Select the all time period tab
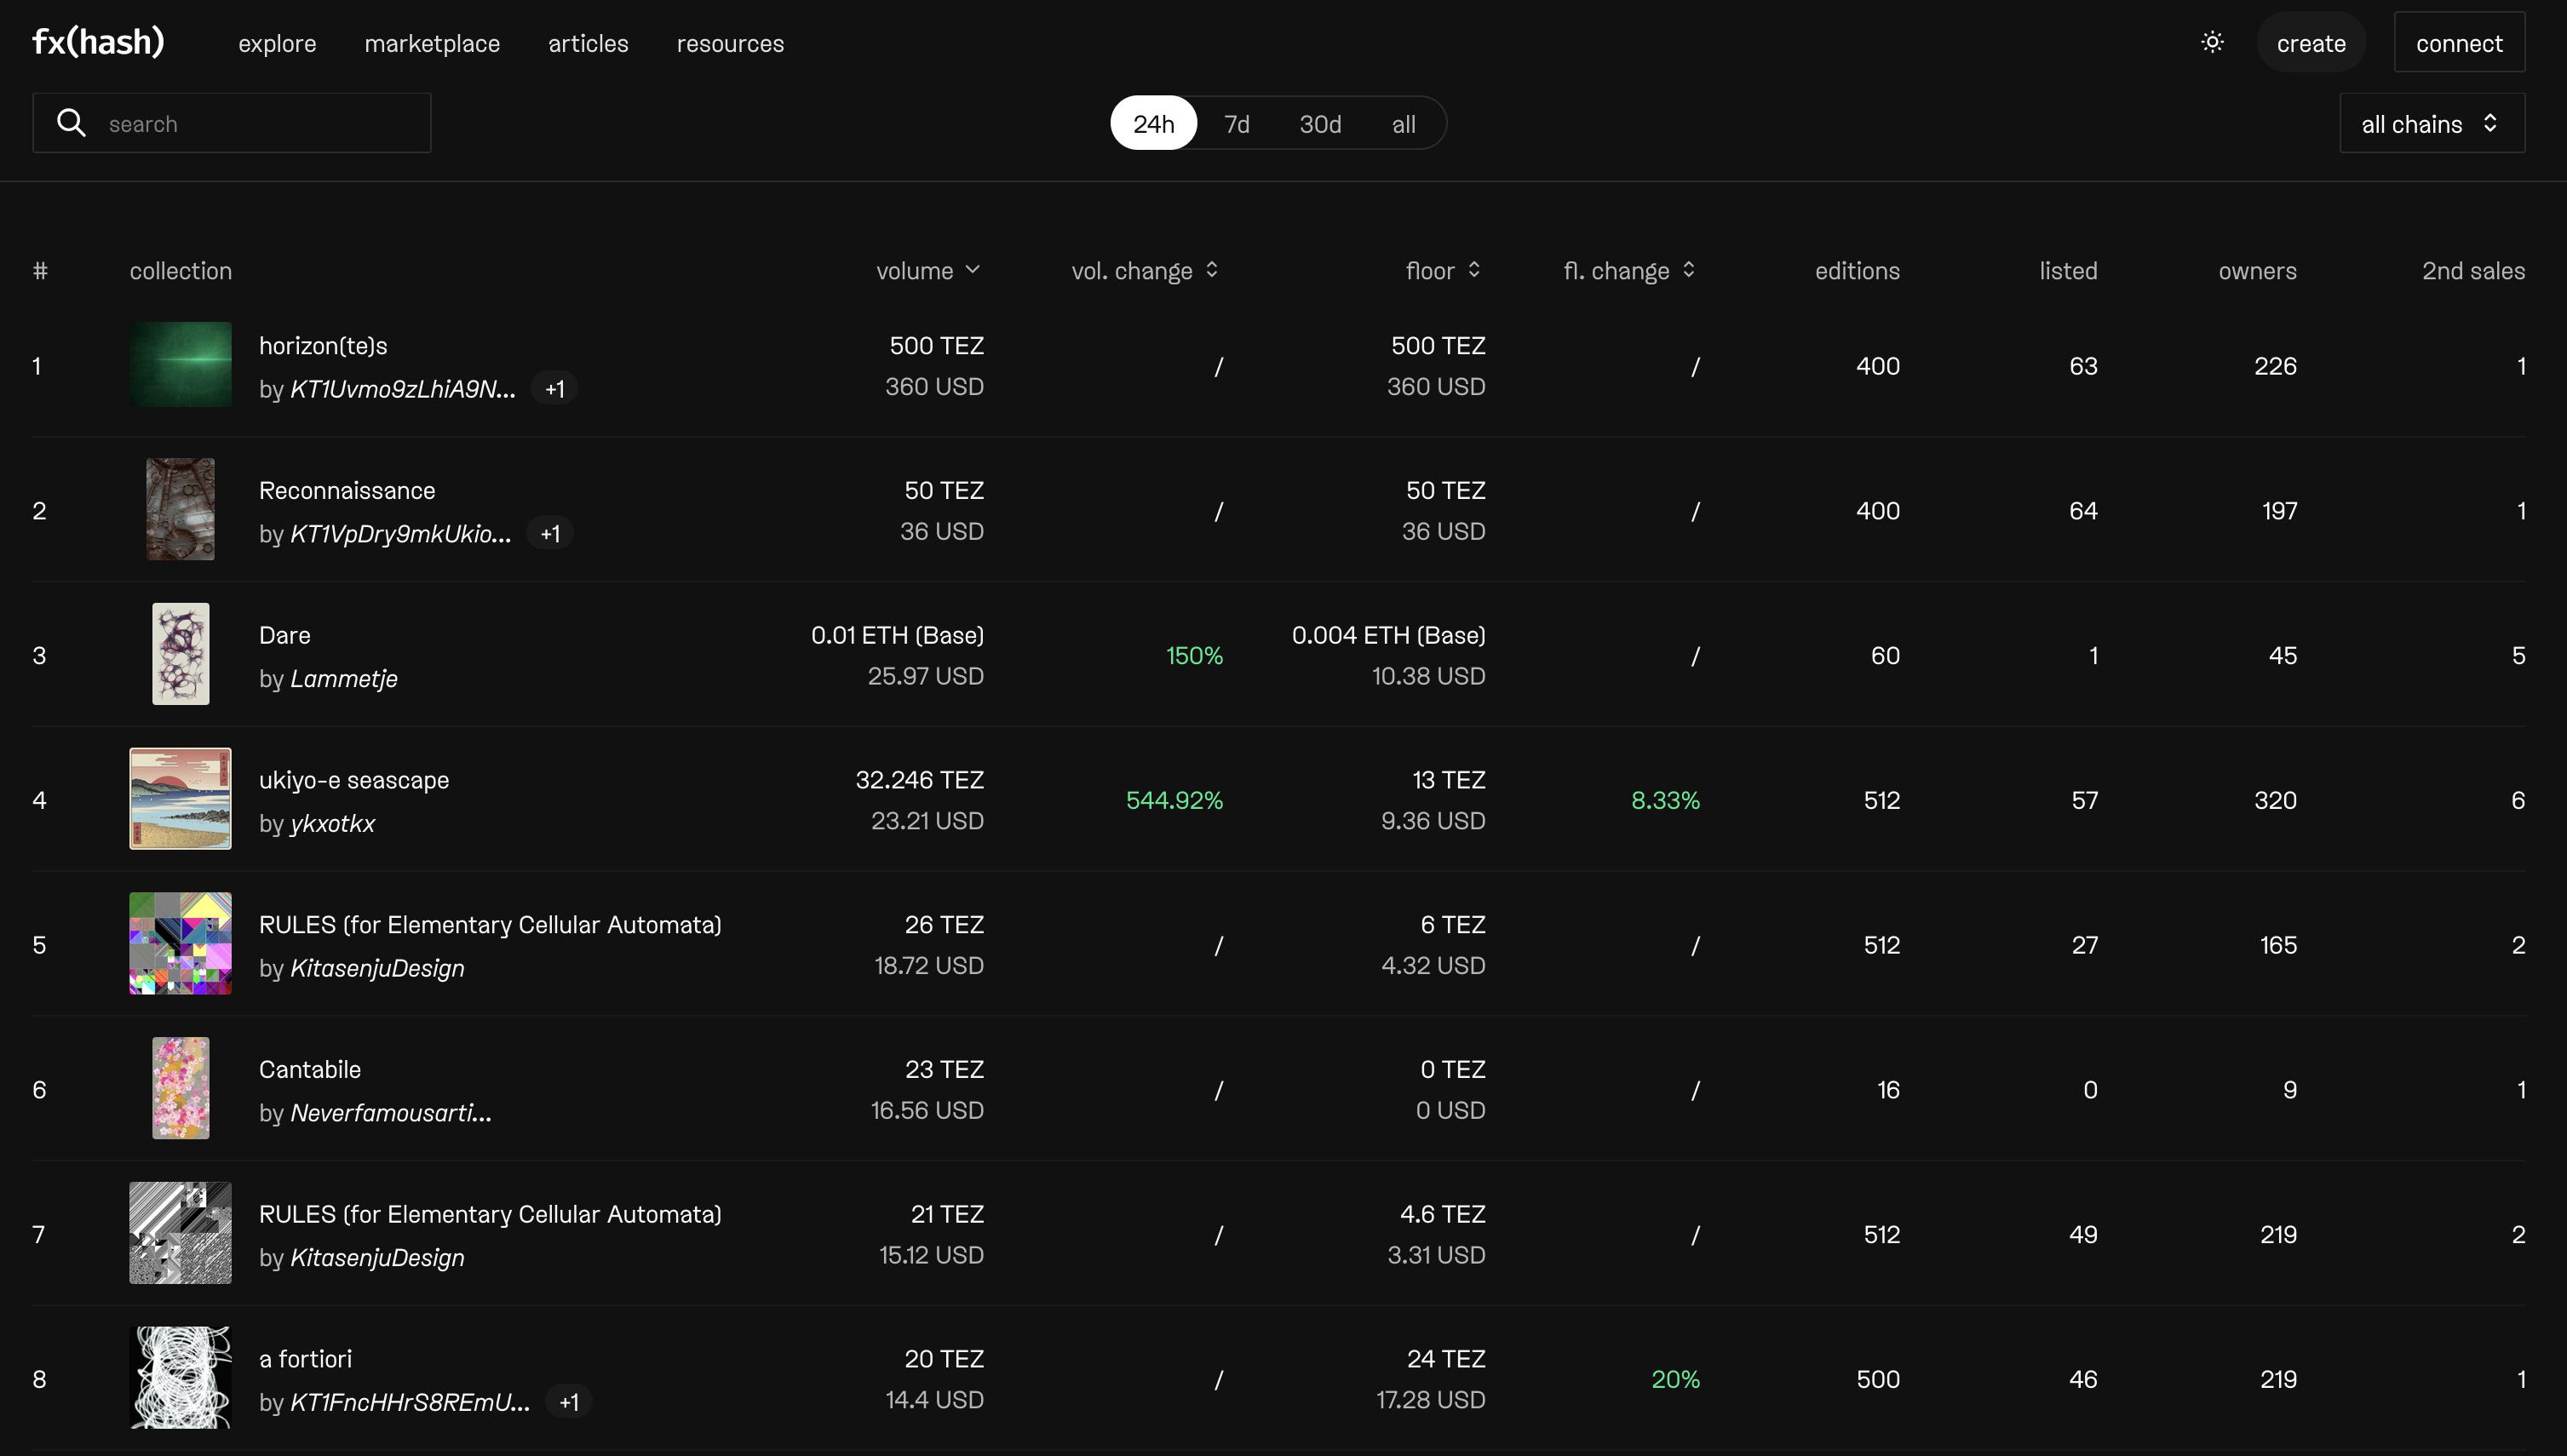 pyautogui.click(x=1405, y=122)
